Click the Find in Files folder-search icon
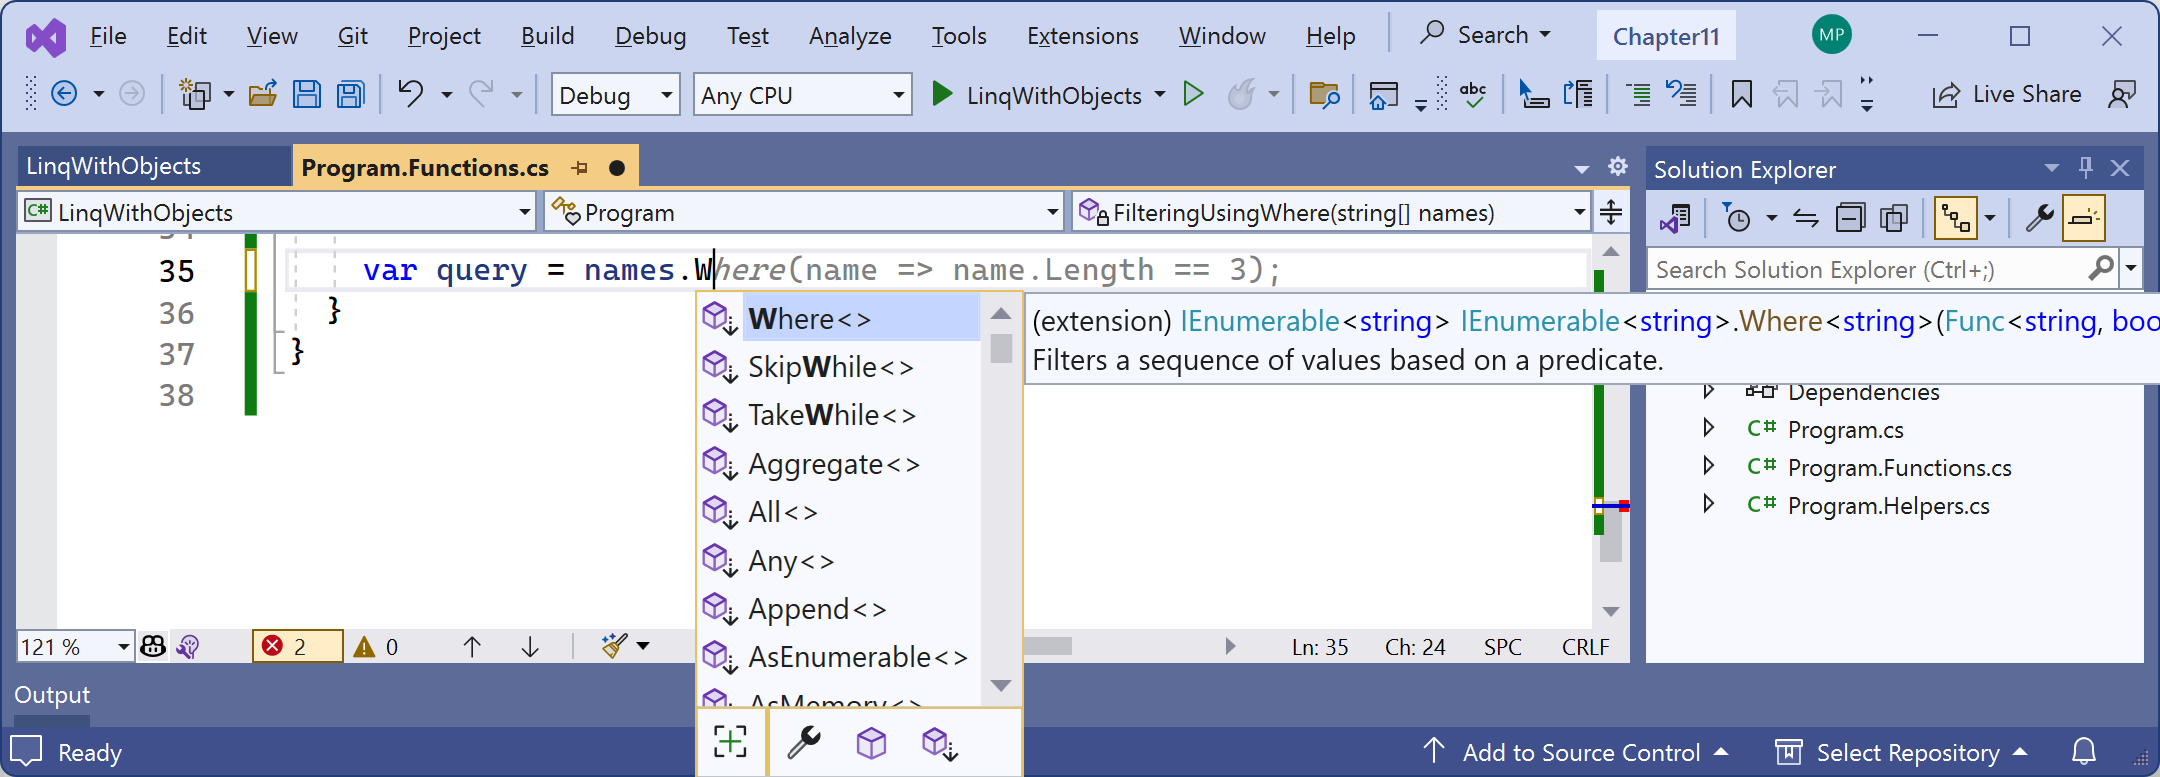 [x=1324, y=95]
